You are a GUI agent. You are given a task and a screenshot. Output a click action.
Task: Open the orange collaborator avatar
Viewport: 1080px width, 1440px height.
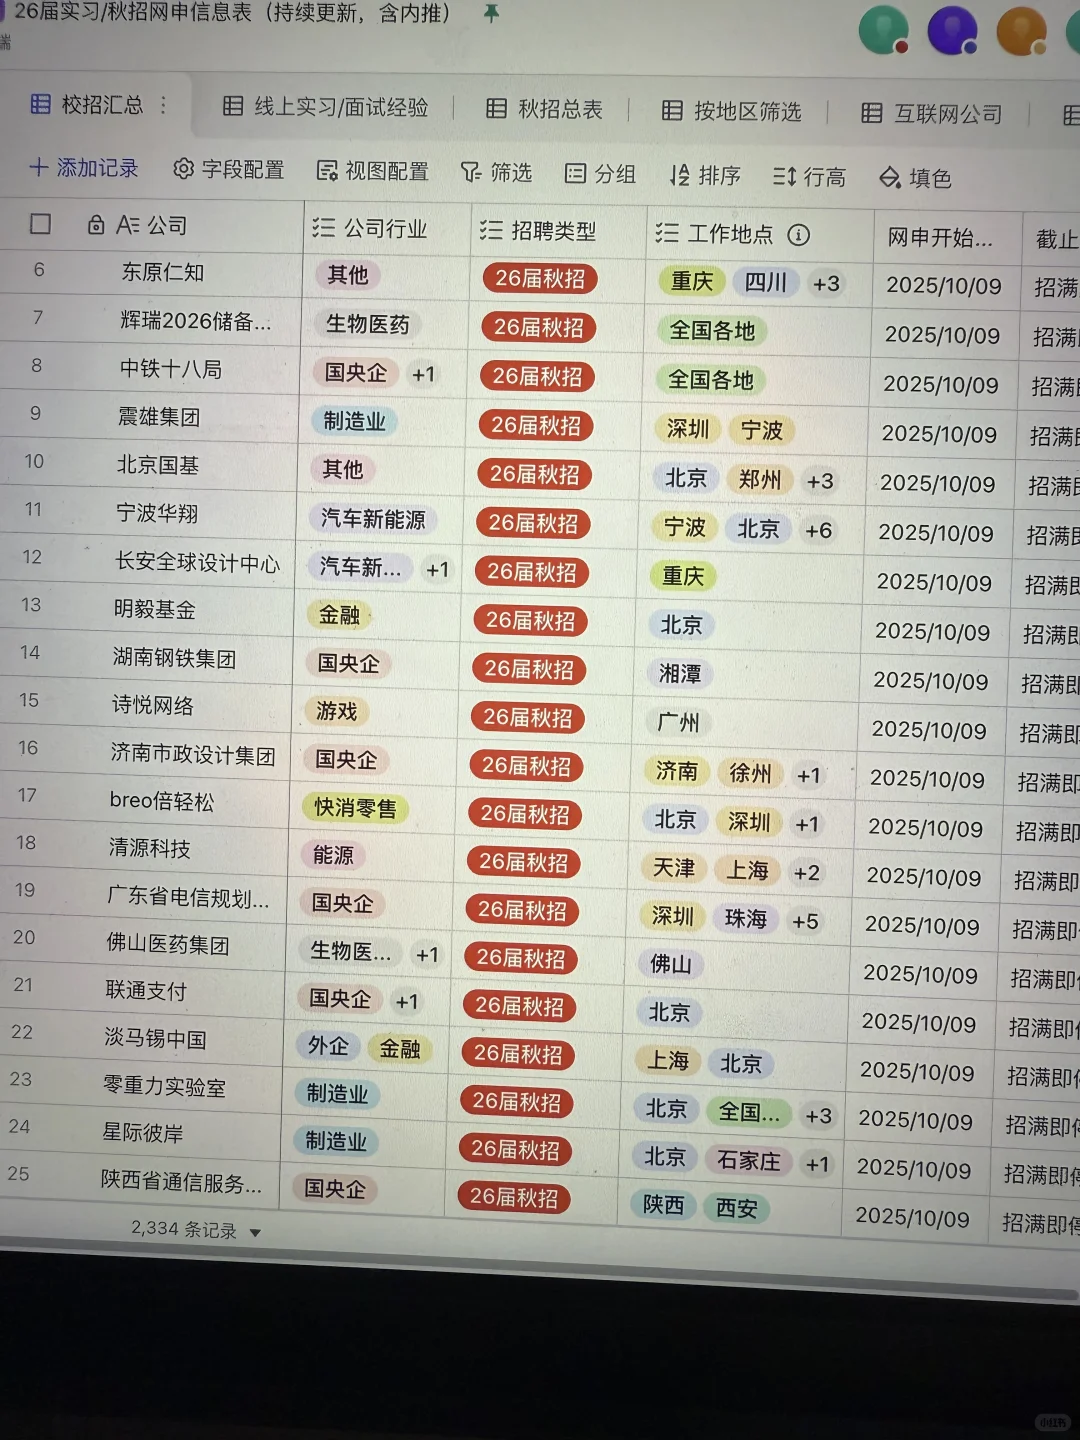[1021, 31]
